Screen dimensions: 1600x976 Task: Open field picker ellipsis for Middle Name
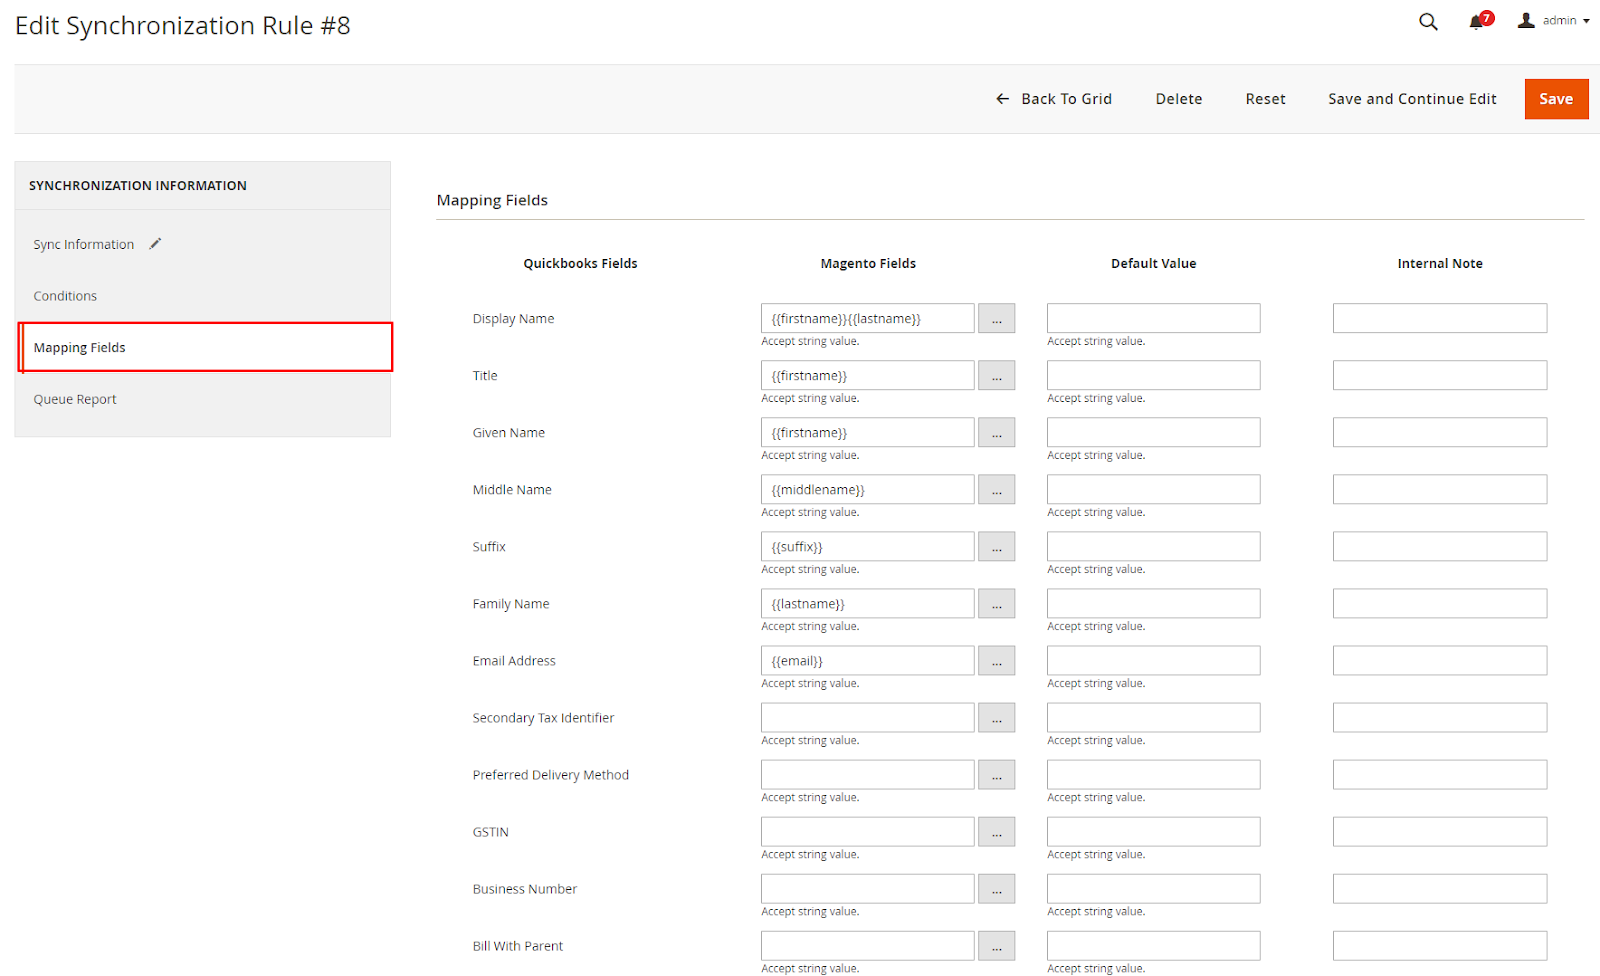tap(996, 490)
